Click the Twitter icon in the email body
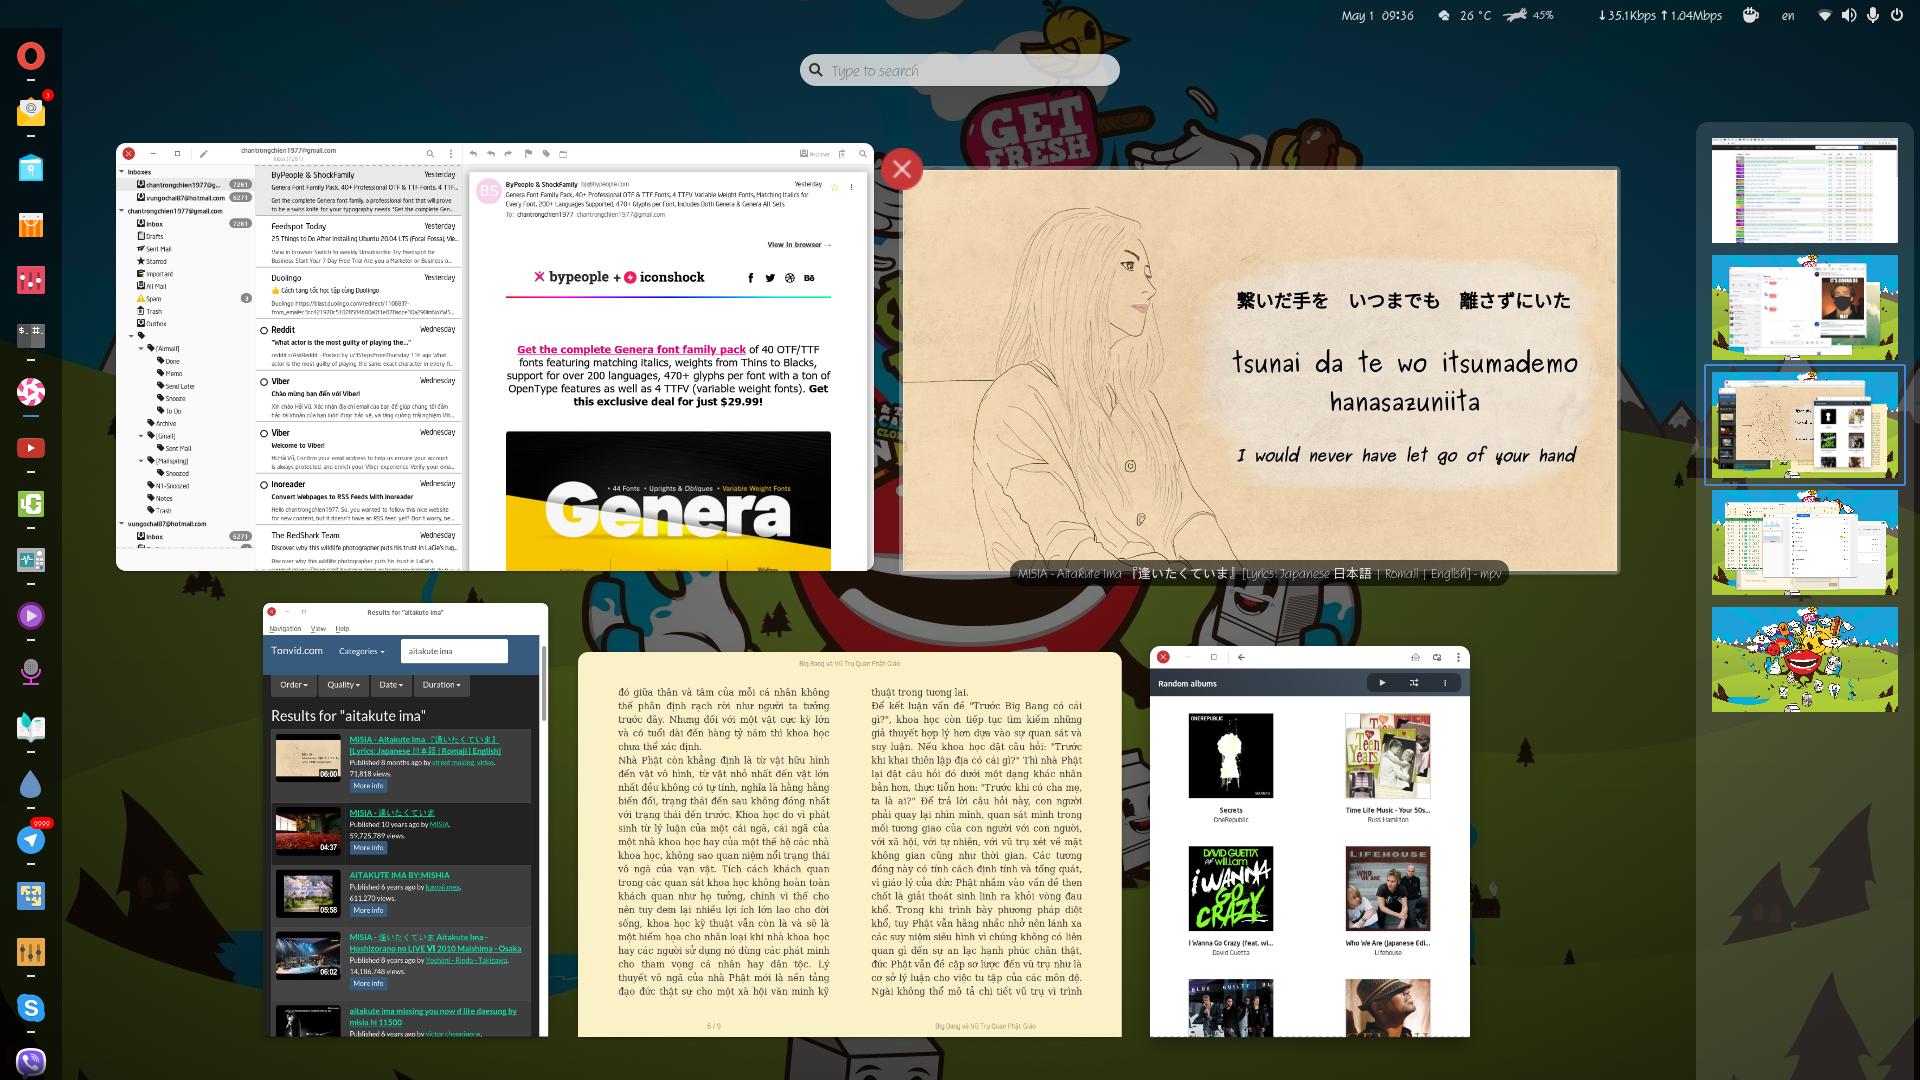 [770, 278]
